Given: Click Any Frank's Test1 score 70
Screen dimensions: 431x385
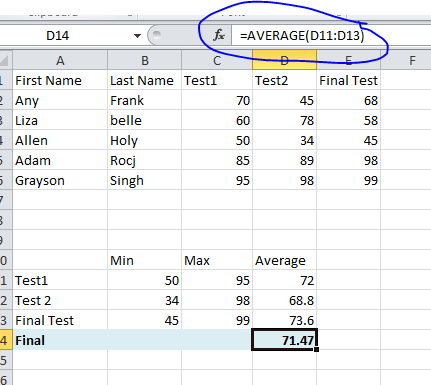Looking at the screenshot, I should (217, 100).
